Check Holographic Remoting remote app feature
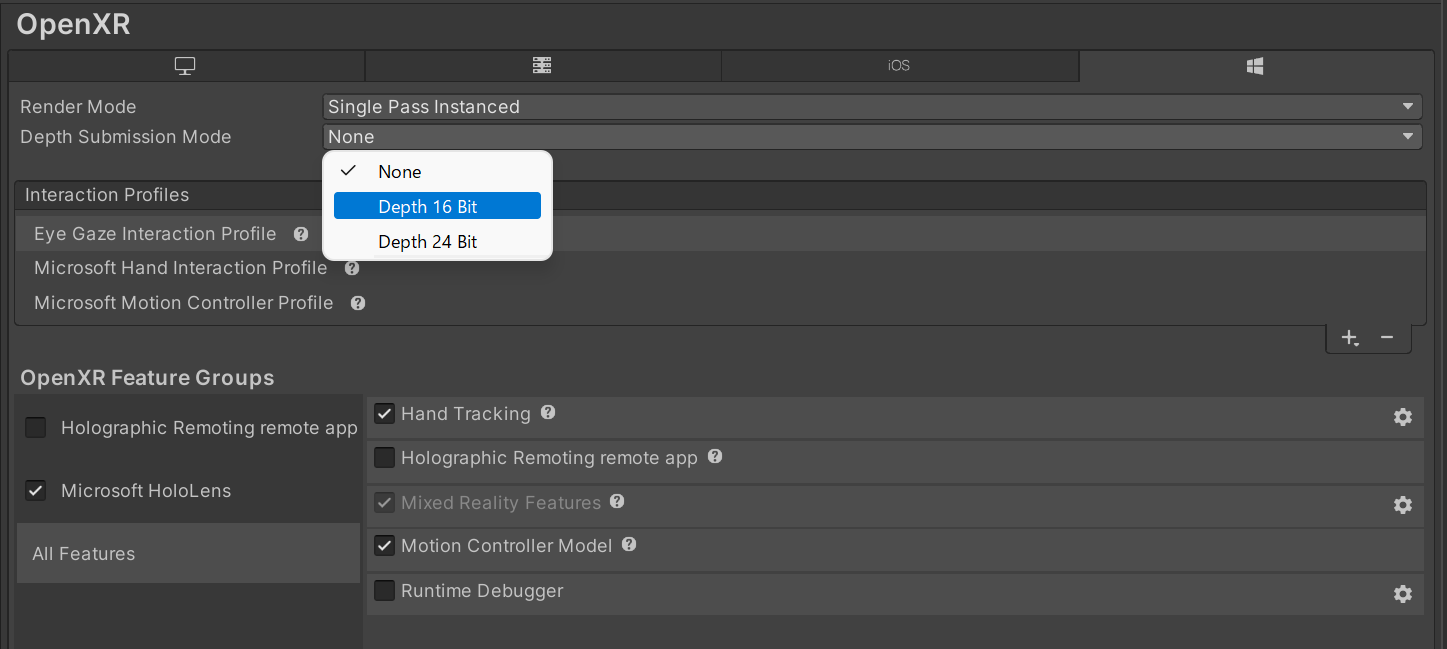The image size is (1447, 649). [x=384, y=458]
